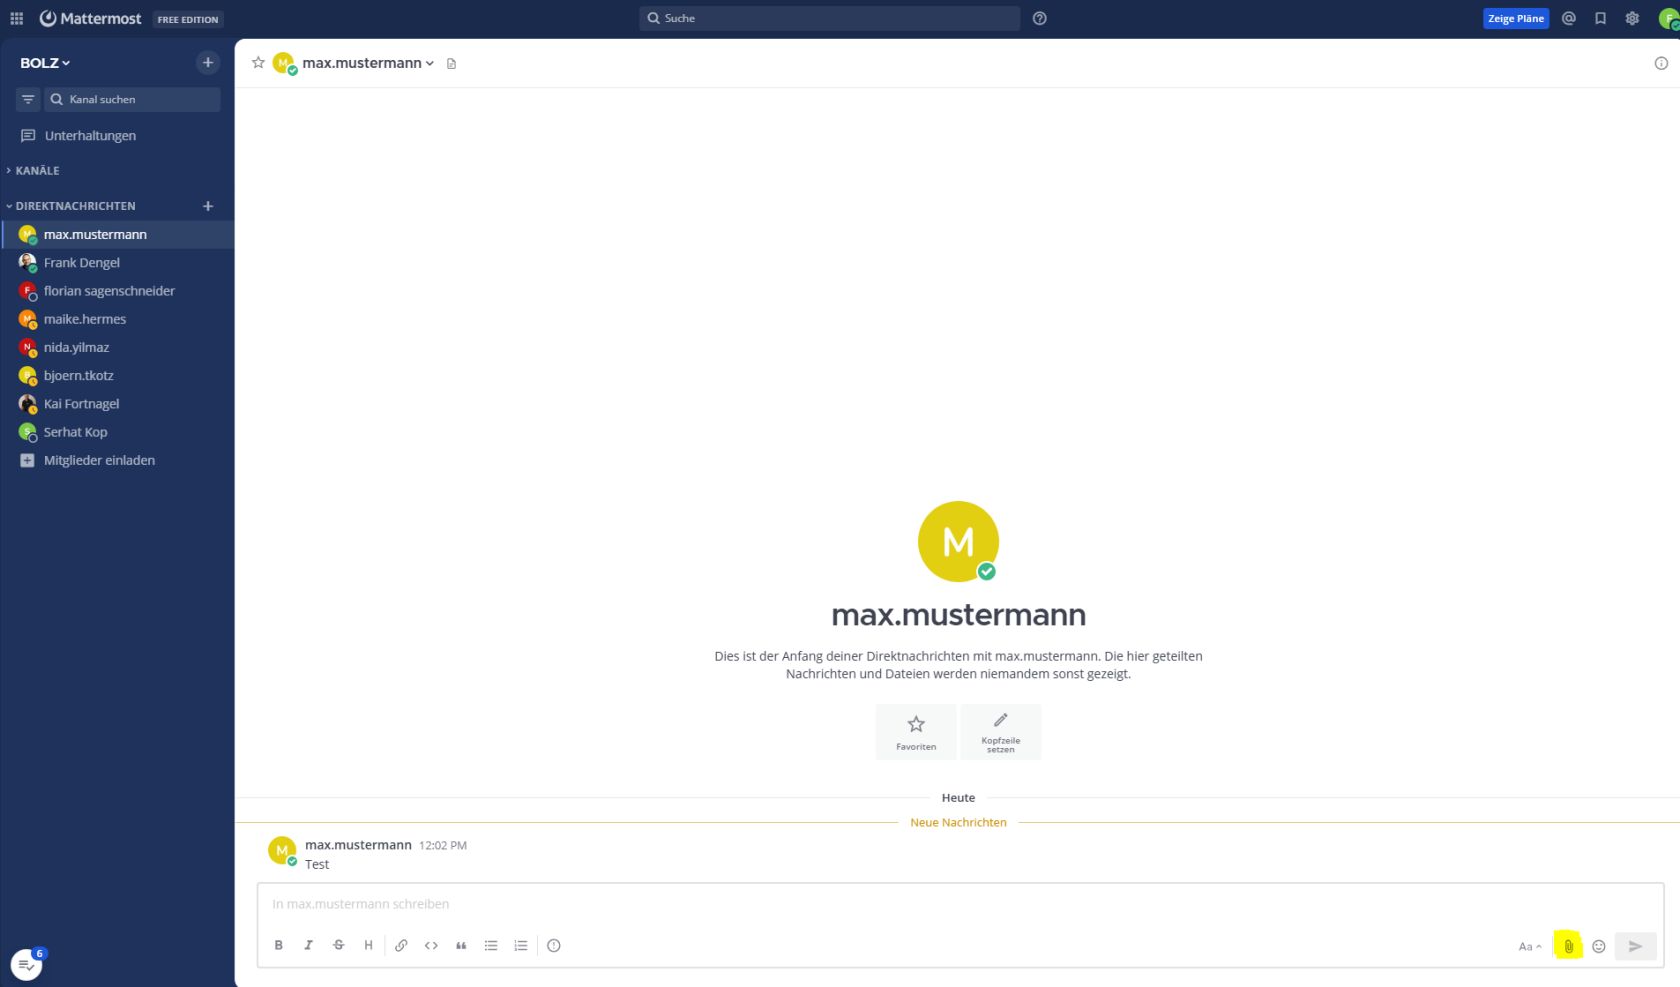The height and width of the screenshot is (987, 1680).
Task: Toggle strikethrough text formatting
Action: [338, 945]
